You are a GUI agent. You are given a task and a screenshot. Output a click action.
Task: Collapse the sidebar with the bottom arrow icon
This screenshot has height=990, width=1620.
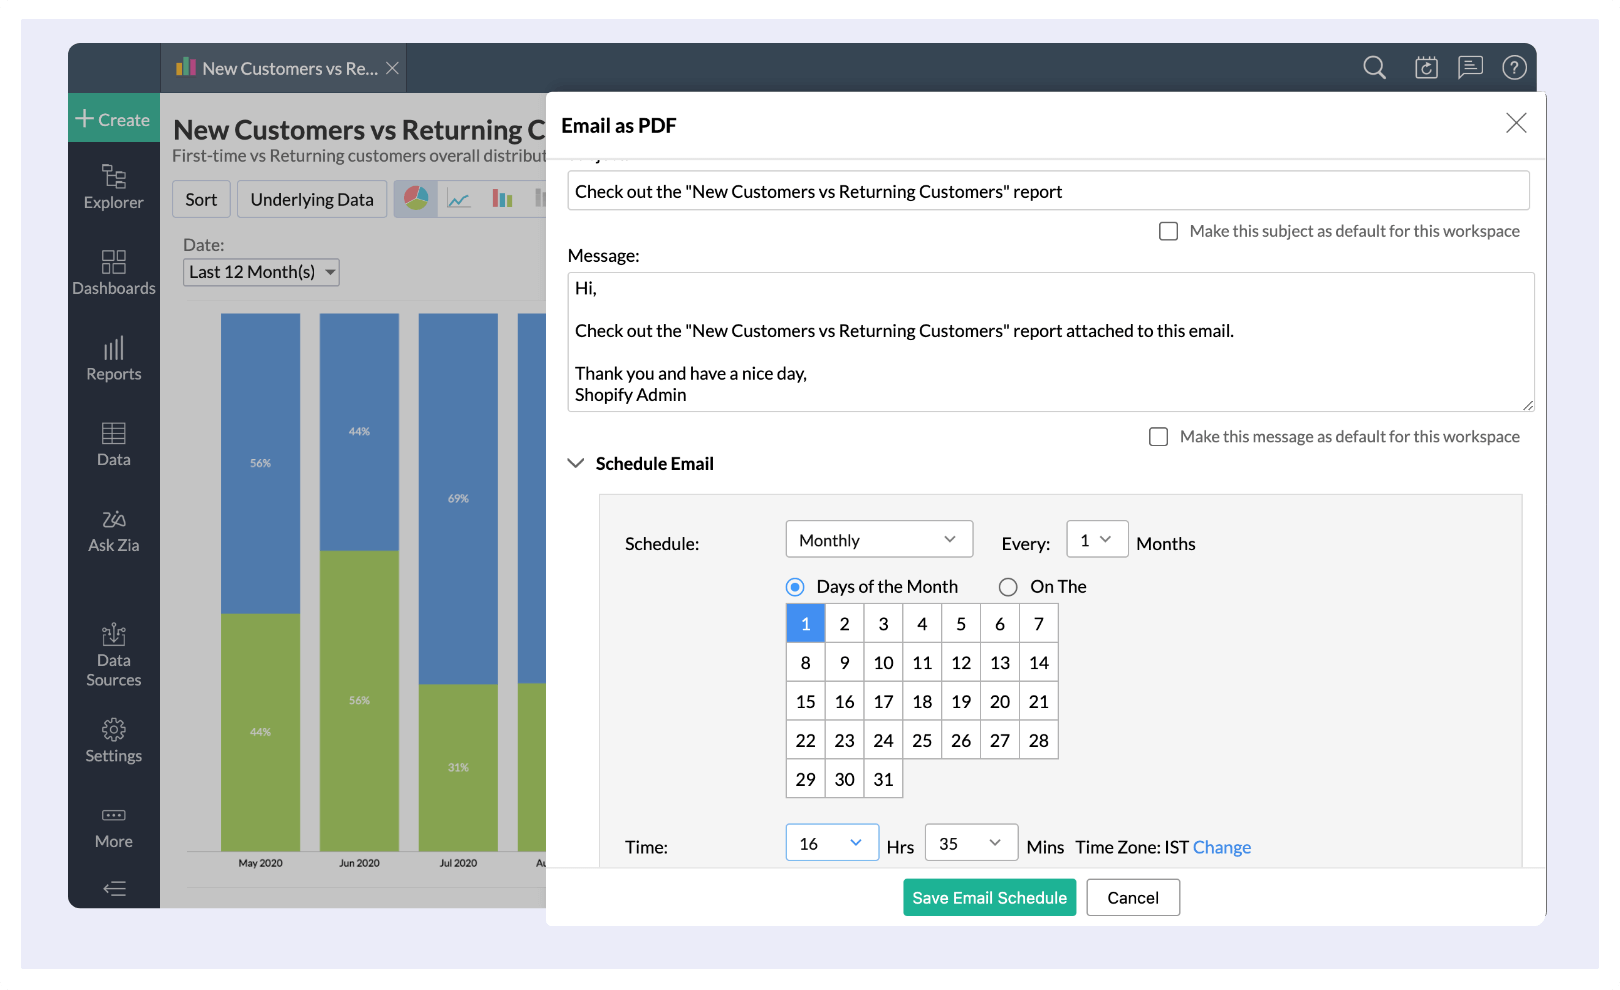pos(114,888)
